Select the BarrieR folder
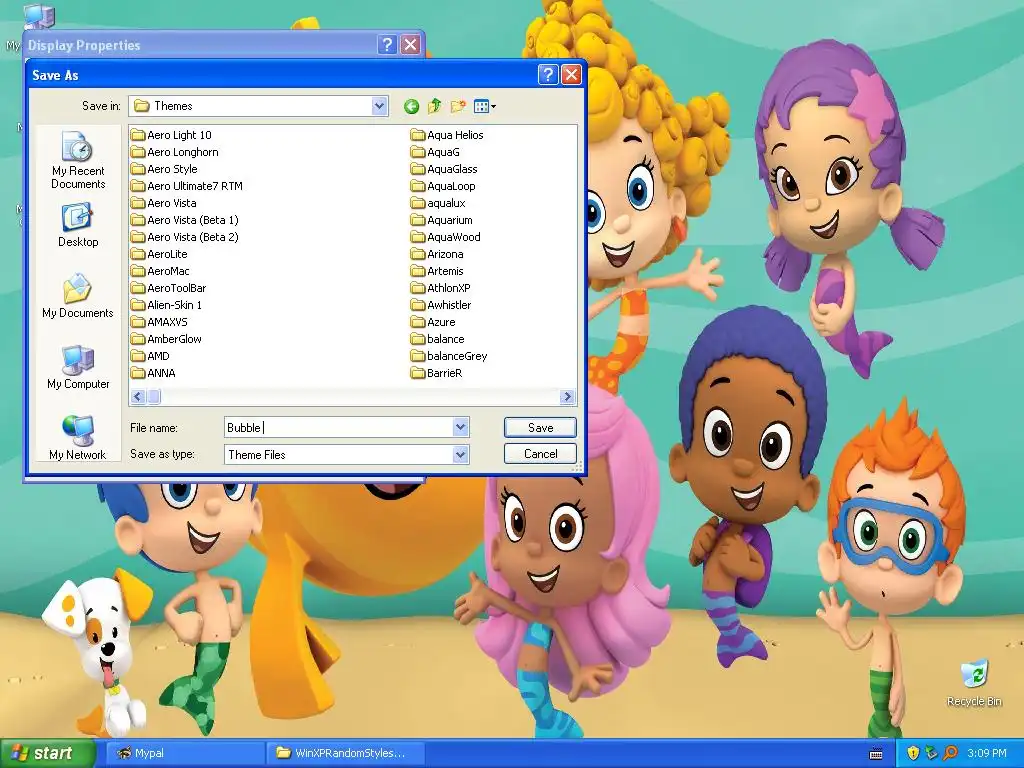 [x=437, y=373]
